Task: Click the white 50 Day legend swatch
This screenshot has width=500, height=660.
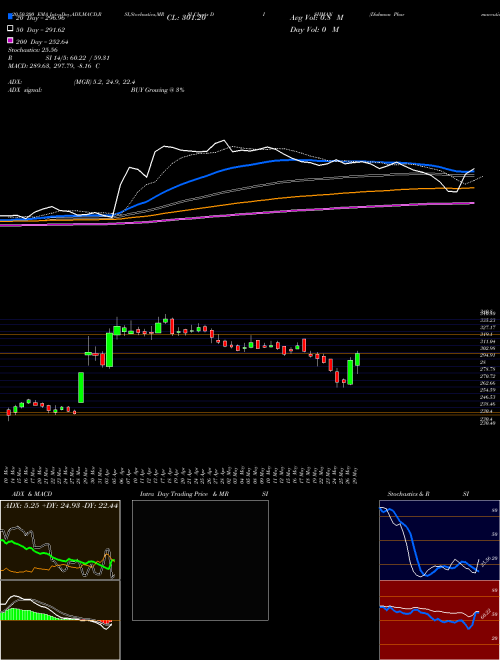Action: click(10, 29)
